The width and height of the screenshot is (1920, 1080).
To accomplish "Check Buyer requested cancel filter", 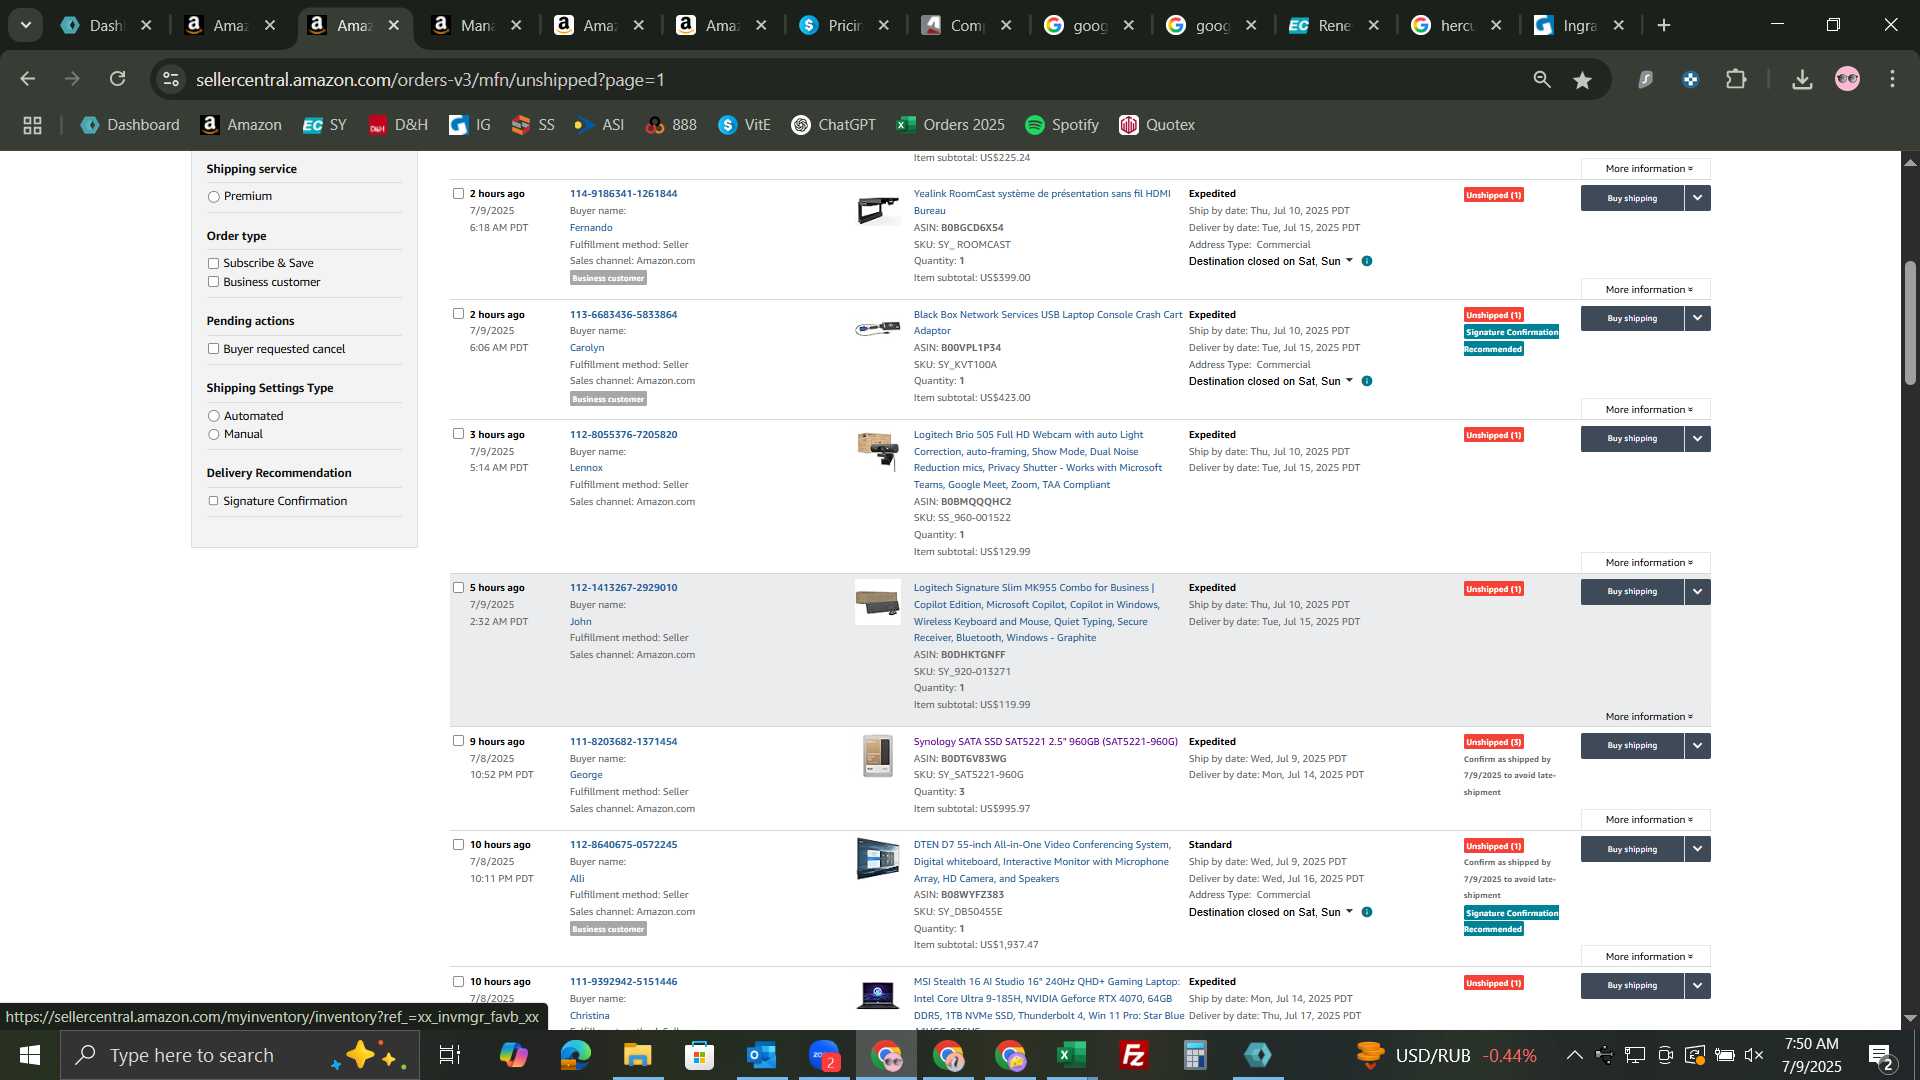I will [213, 349].
